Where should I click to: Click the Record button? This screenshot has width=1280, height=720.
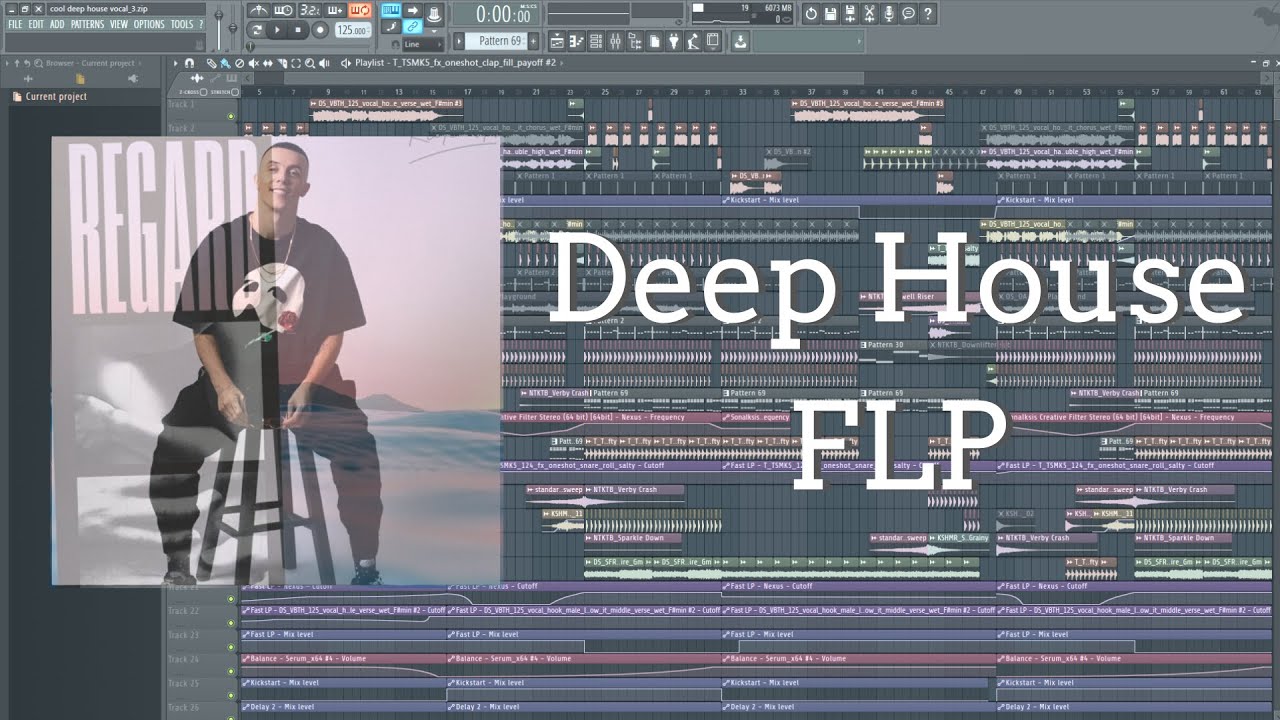pos(320,30)
